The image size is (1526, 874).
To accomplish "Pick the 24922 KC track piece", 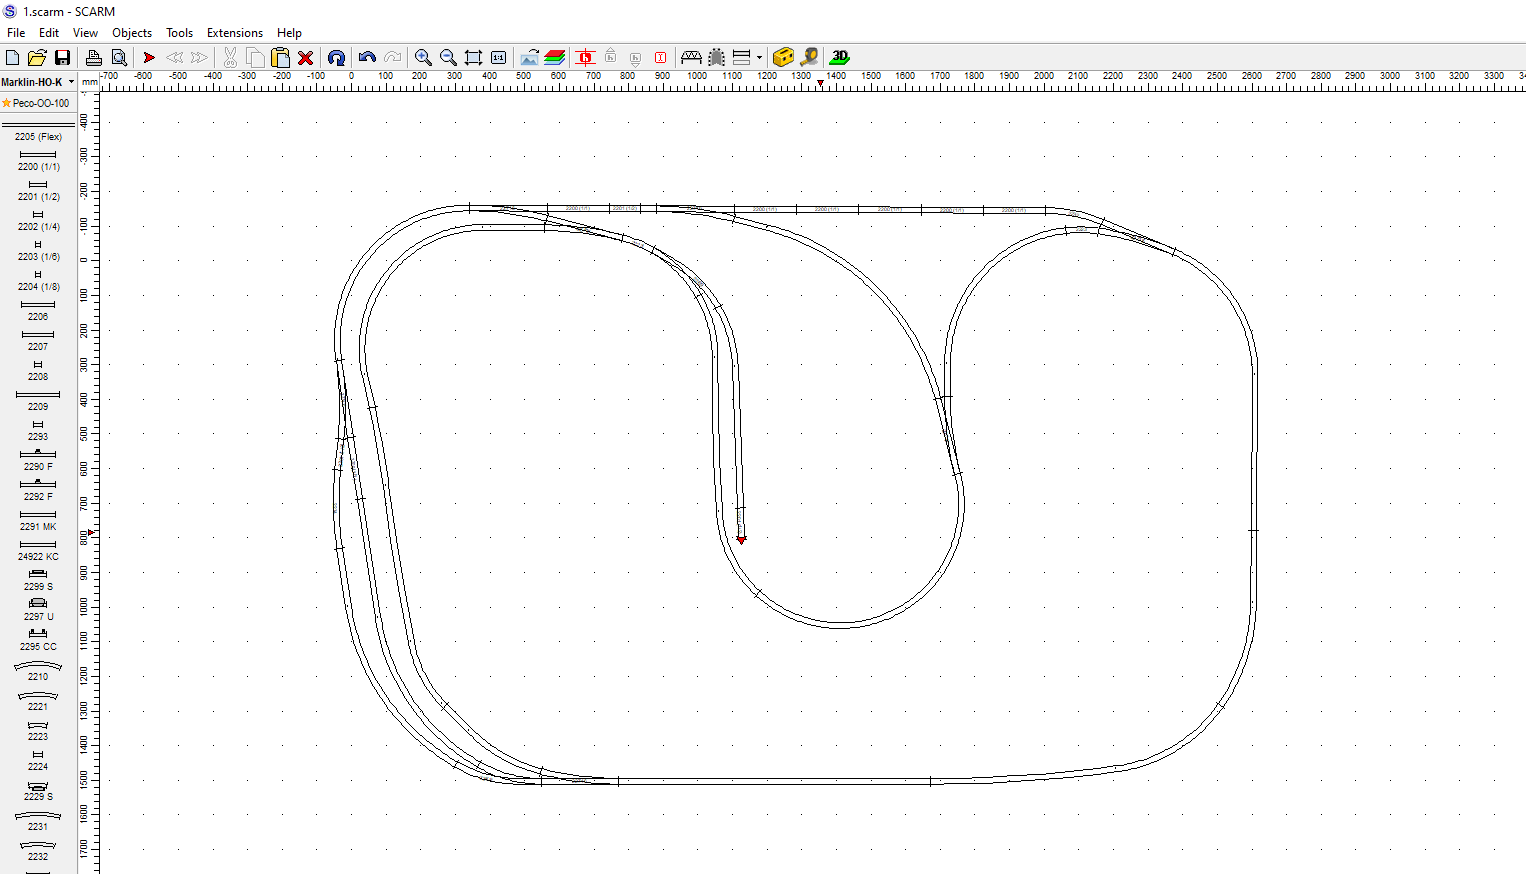I will click(38, 550).
